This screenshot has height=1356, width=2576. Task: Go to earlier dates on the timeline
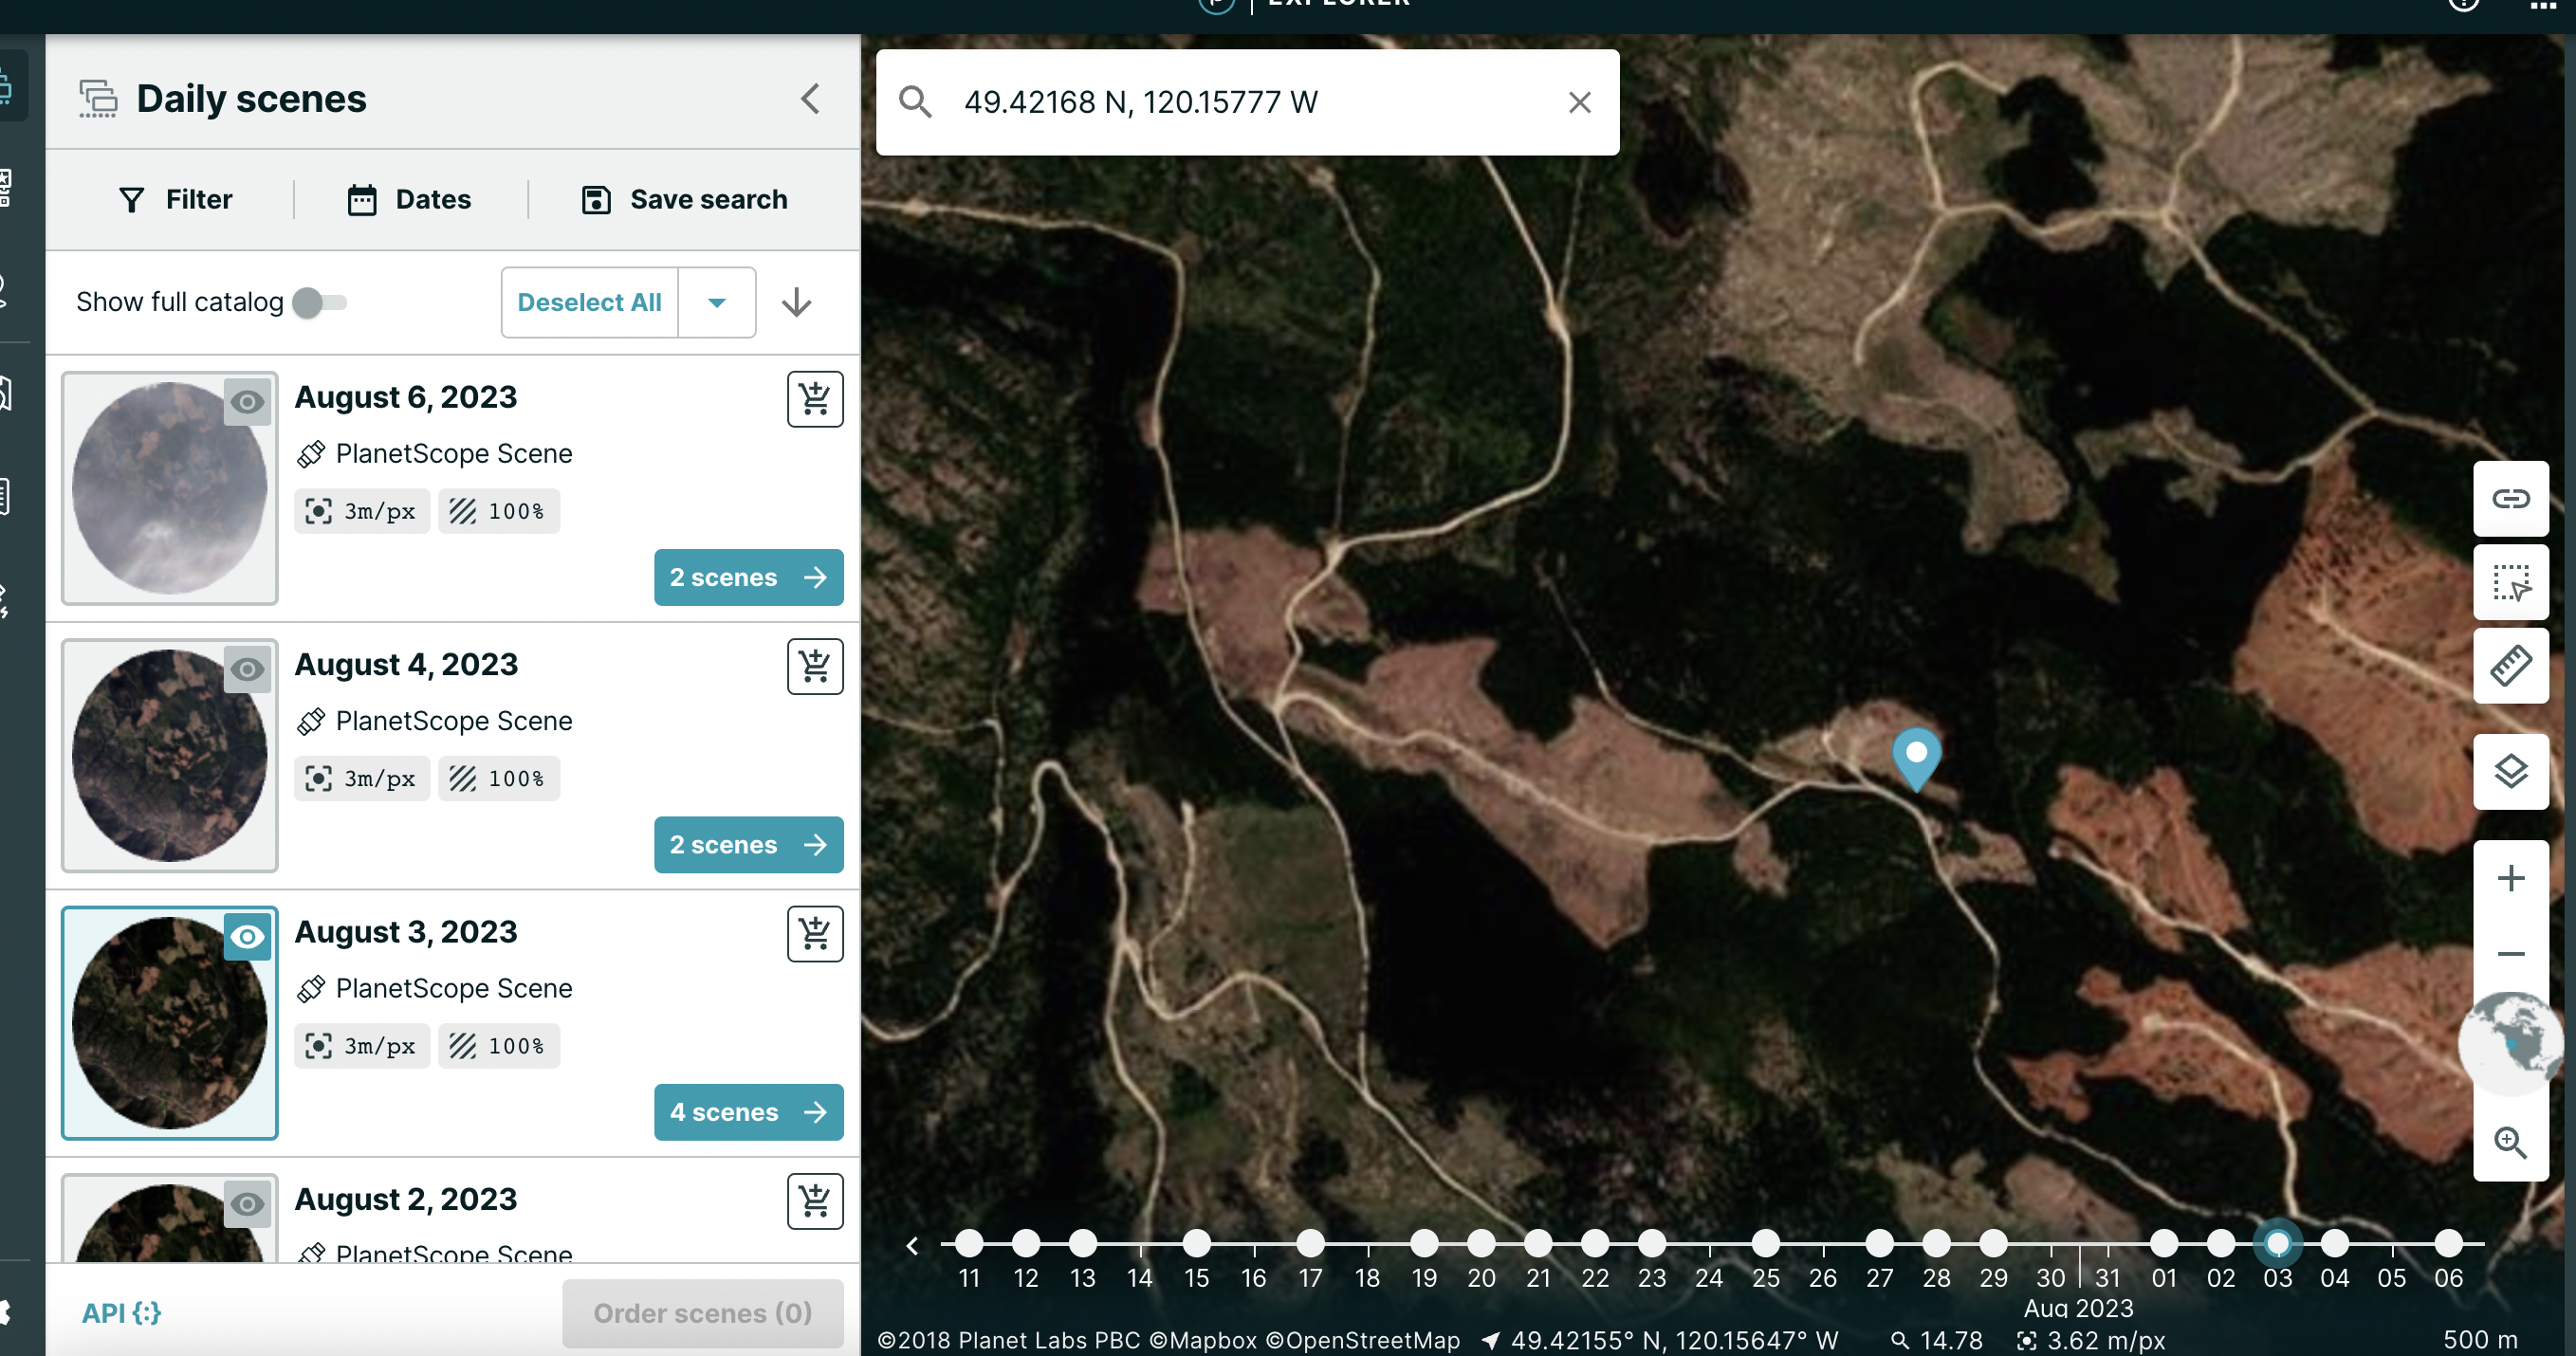[x=912, y=1245]
